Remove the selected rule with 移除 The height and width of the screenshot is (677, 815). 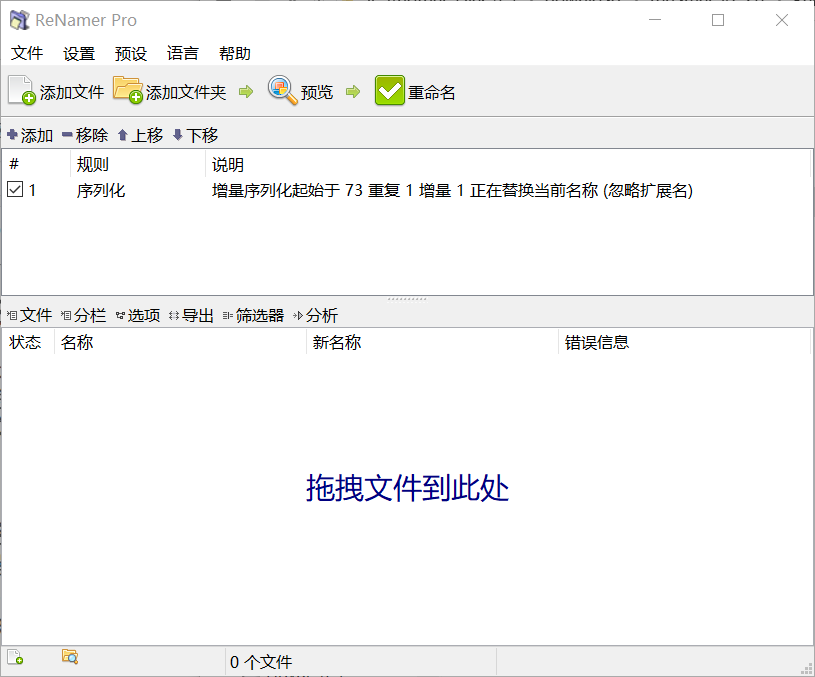click(x=85, y=135)
